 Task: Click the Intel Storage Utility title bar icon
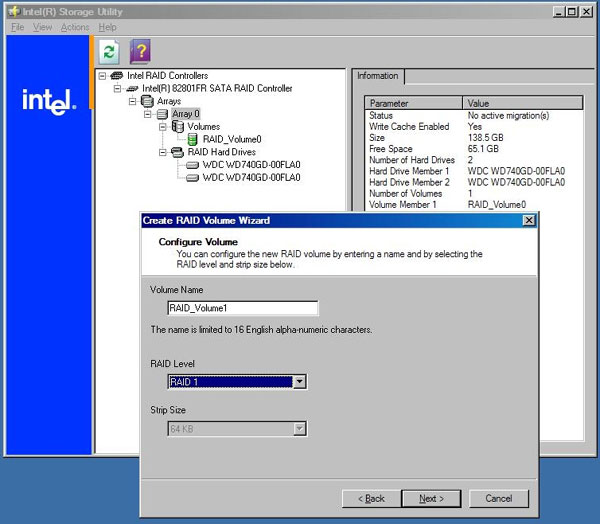pos(14,11)
